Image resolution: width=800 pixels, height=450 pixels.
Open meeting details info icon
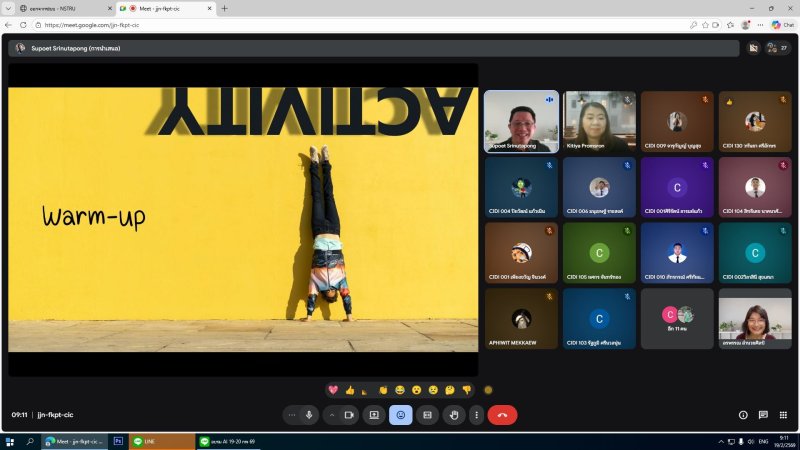[742, 414]
